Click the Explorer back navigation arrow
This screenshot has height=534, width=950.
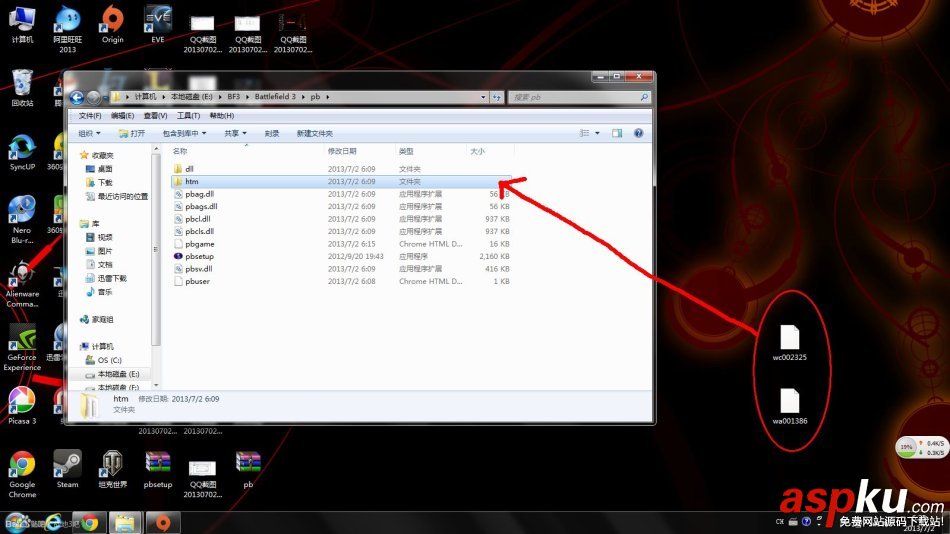point(77,97)
